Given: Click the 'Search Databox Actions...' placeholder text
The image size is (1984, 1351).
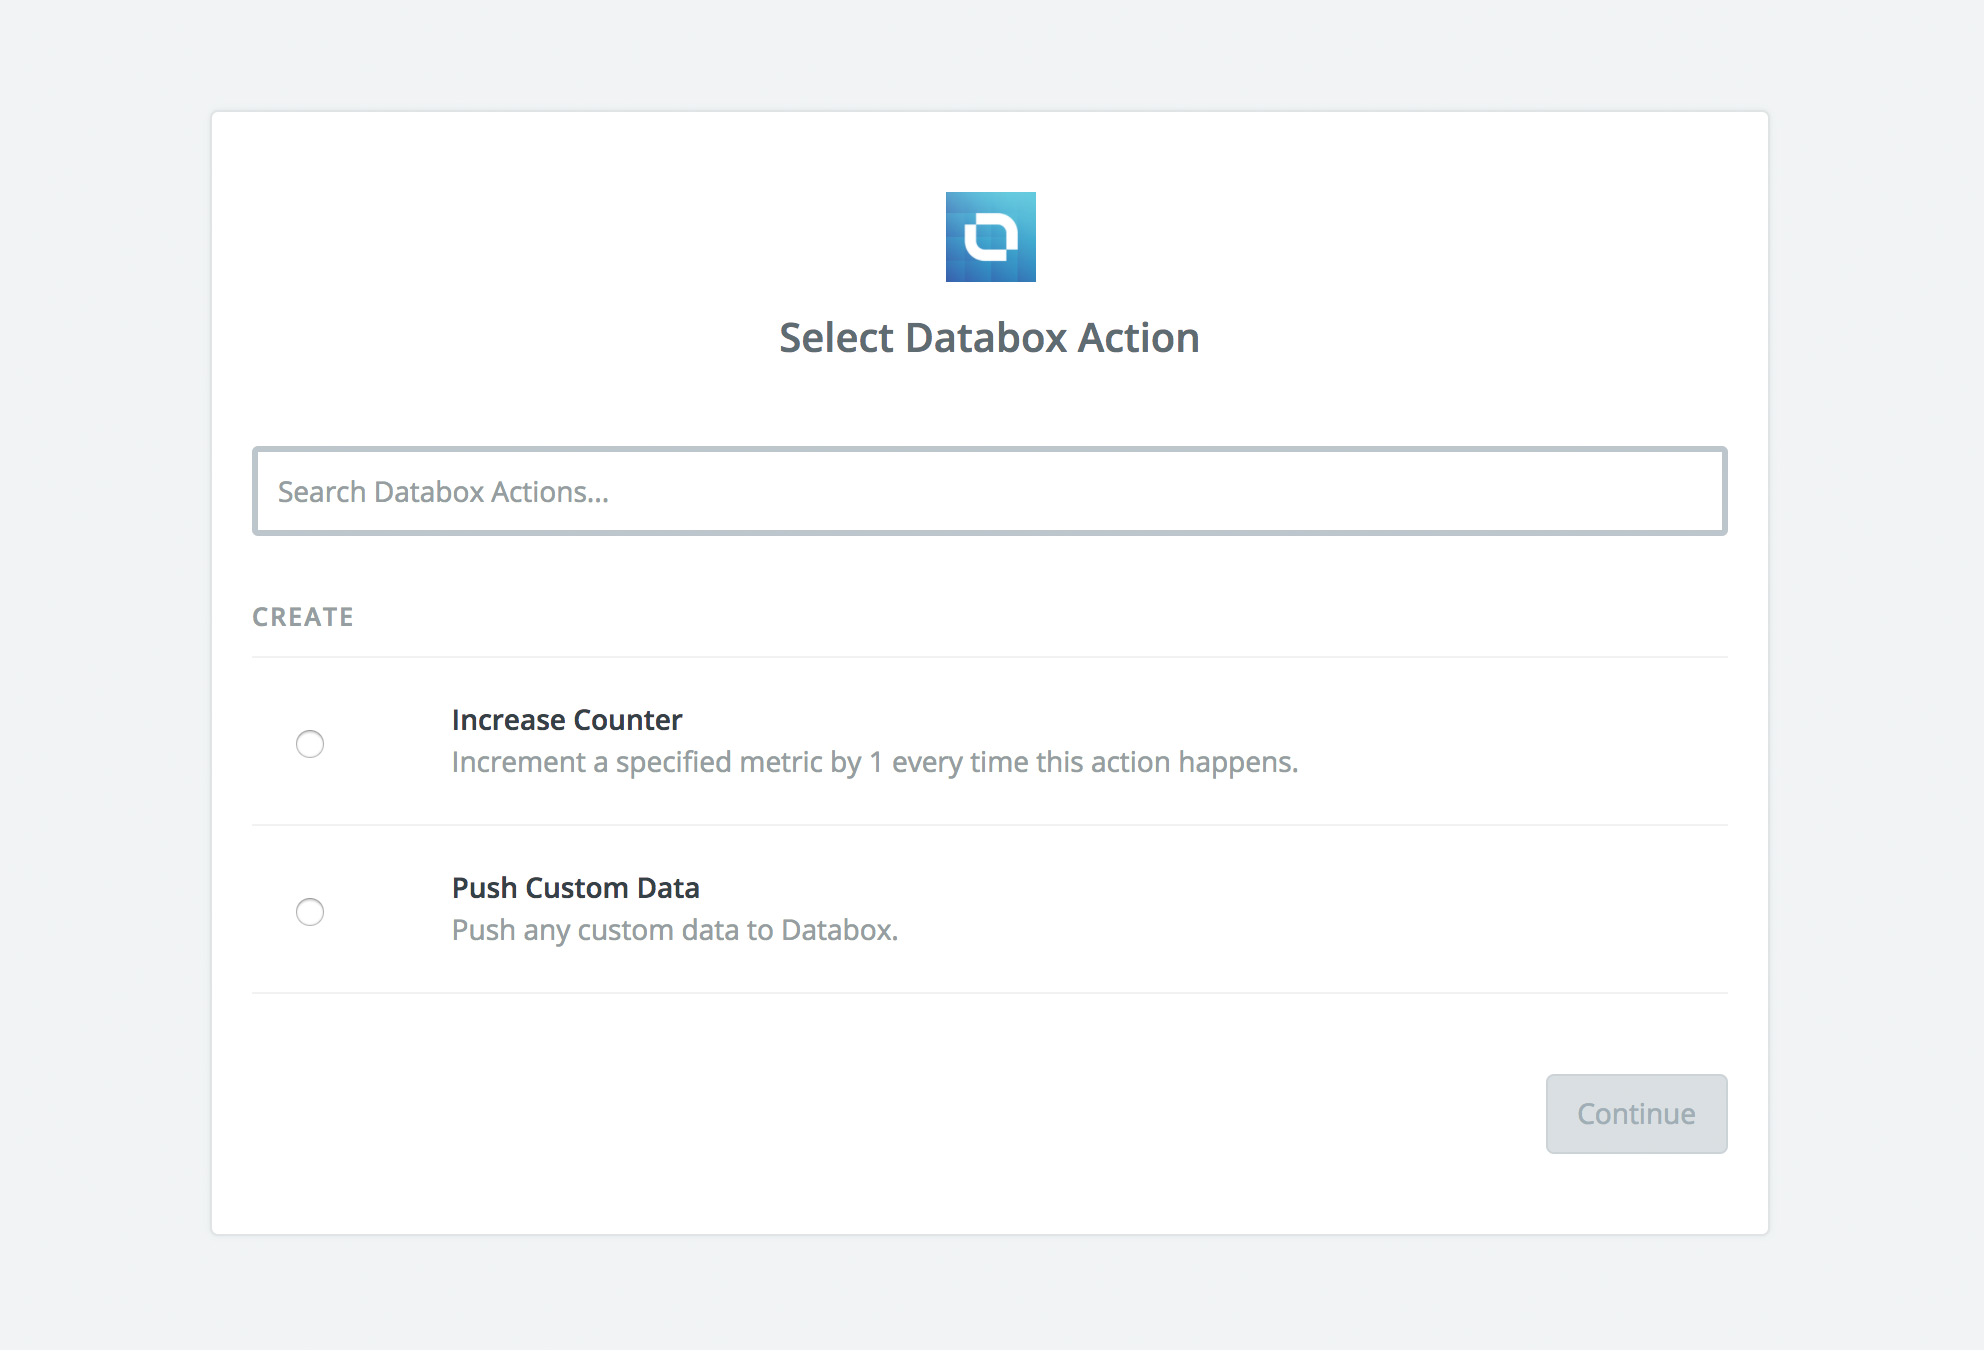Looking at the screenshot, I should click(443, 492).
